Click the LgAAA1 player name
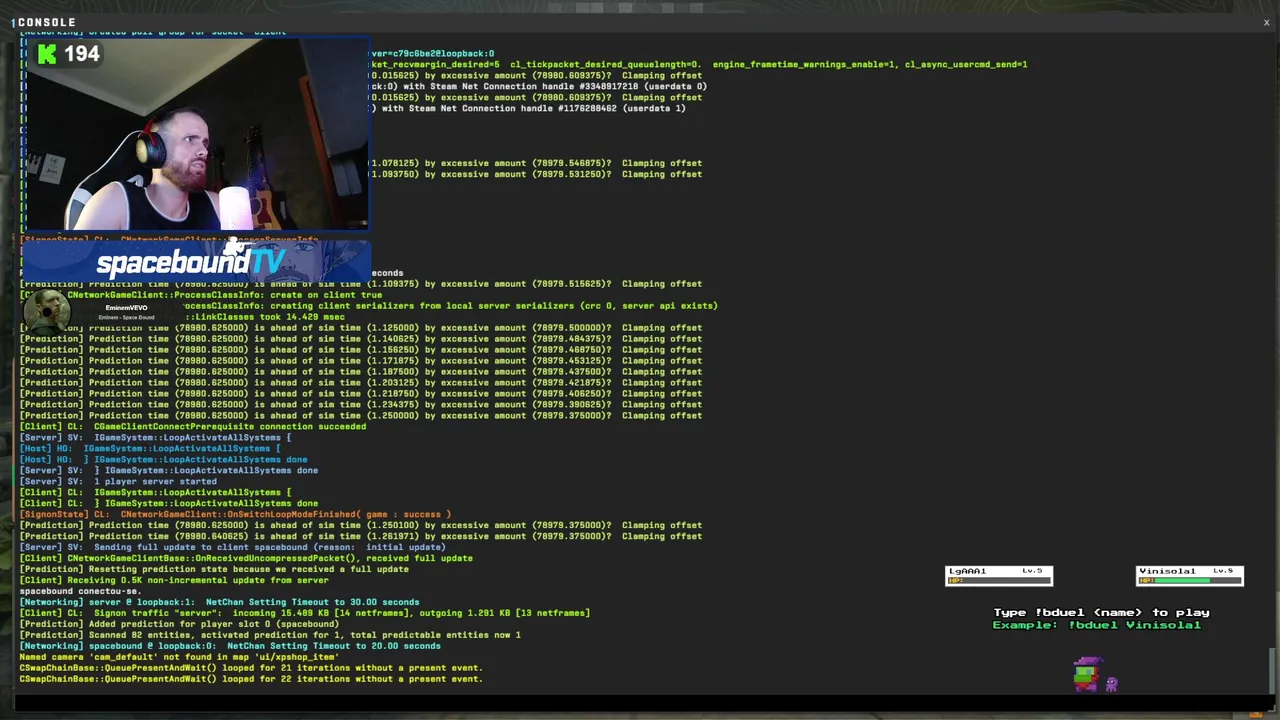 coord(967,571)
